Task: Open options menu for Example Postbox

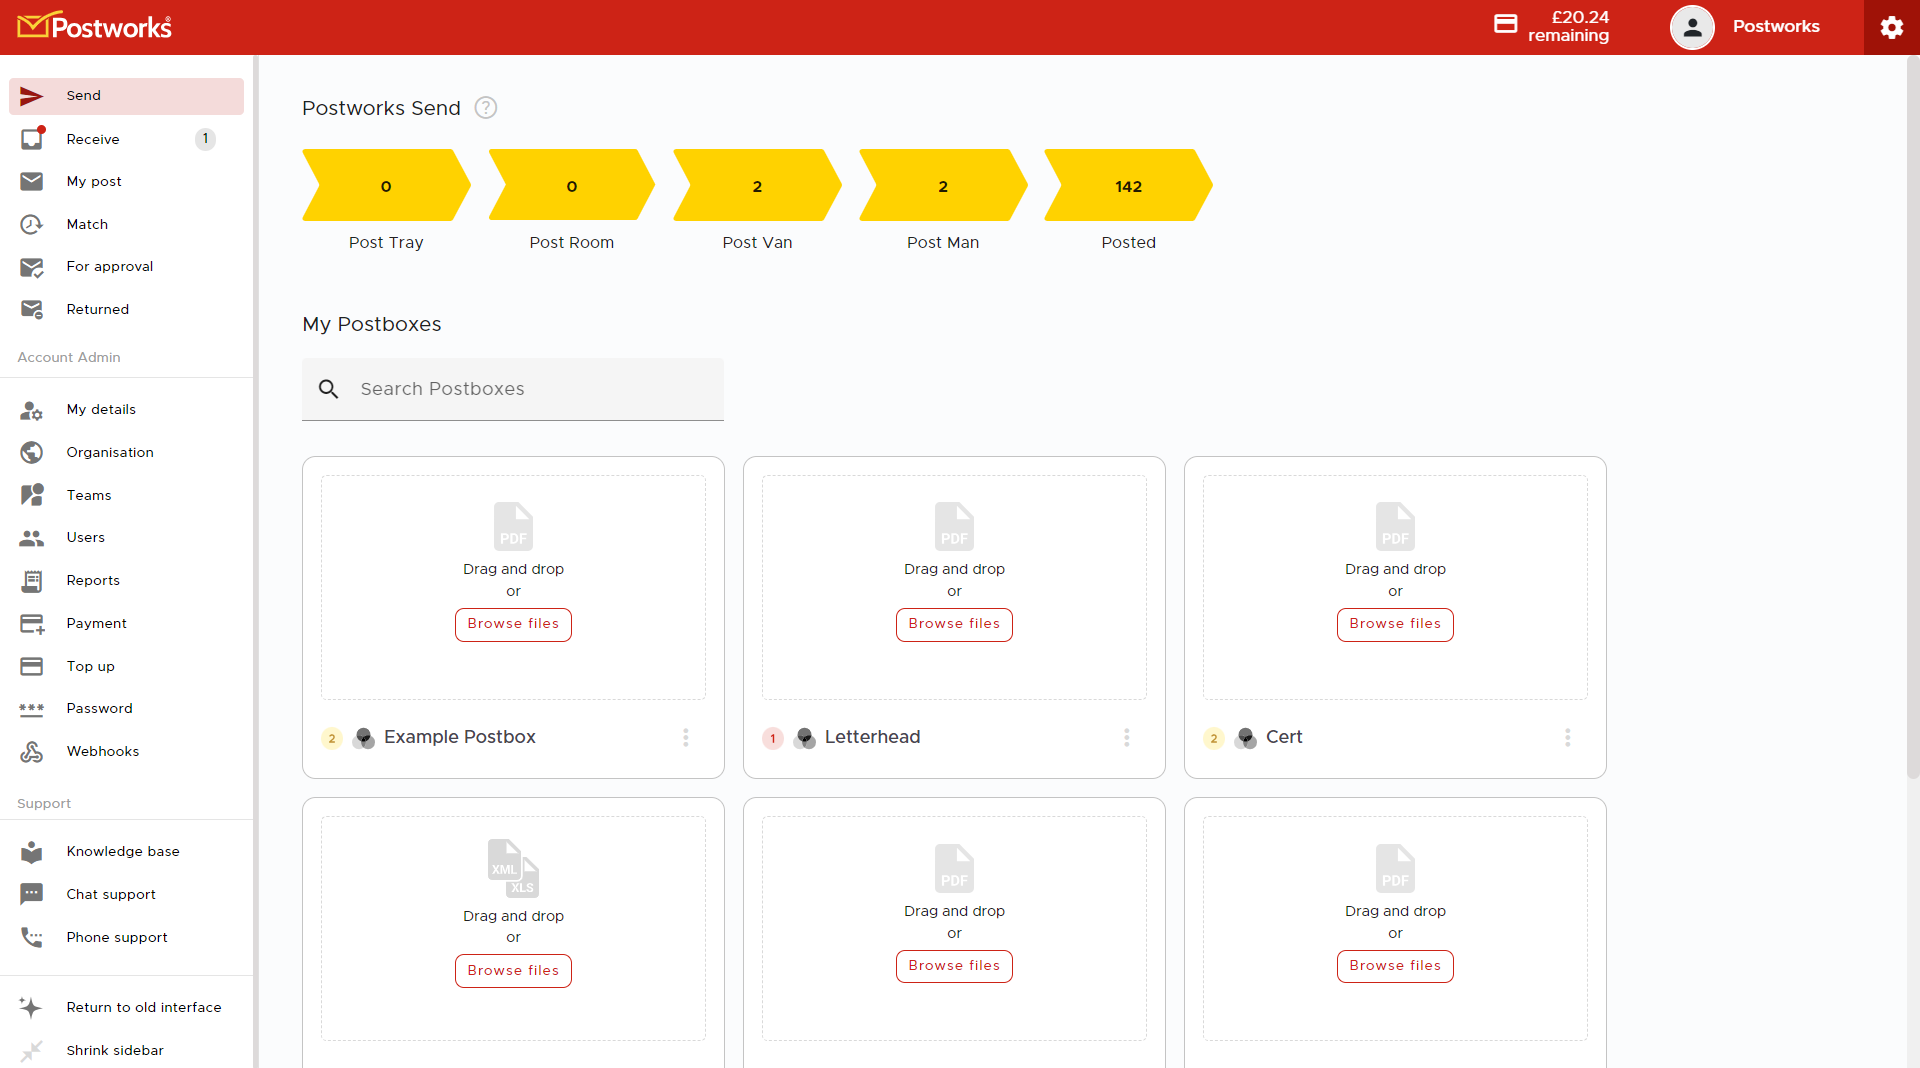Action: tap(685, 738)
